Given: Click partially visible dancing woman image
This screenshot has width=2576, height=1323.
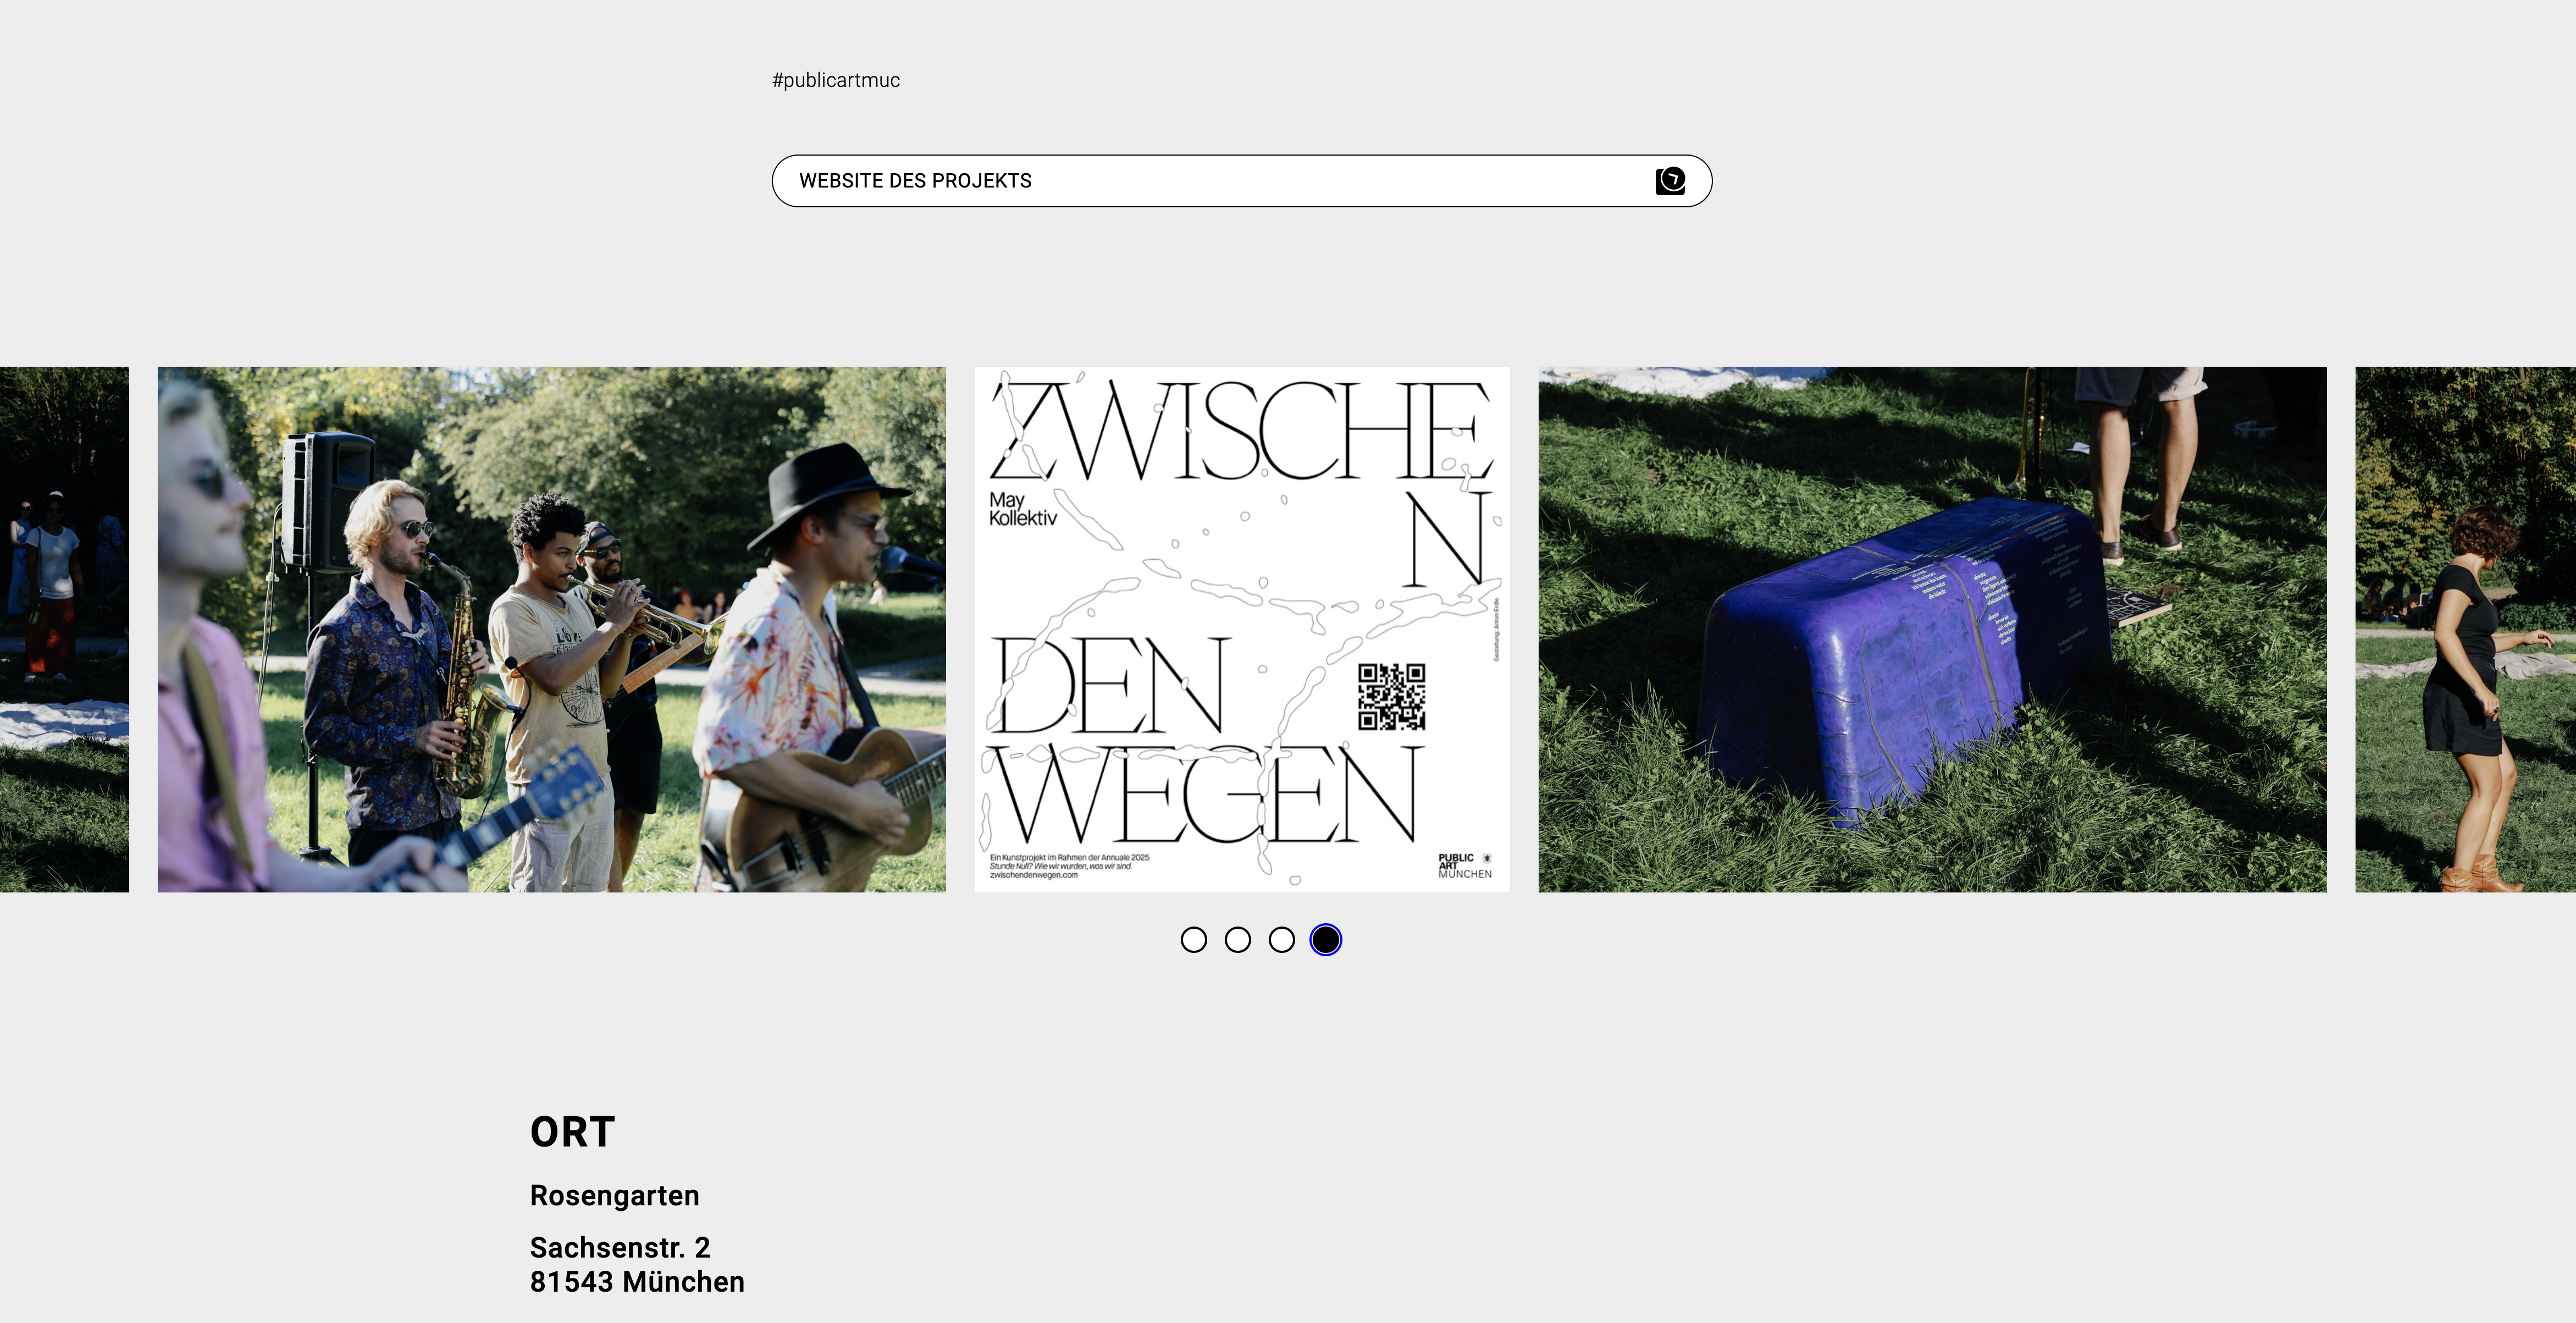Looking at the screenshot, I should click(2465, 629).
